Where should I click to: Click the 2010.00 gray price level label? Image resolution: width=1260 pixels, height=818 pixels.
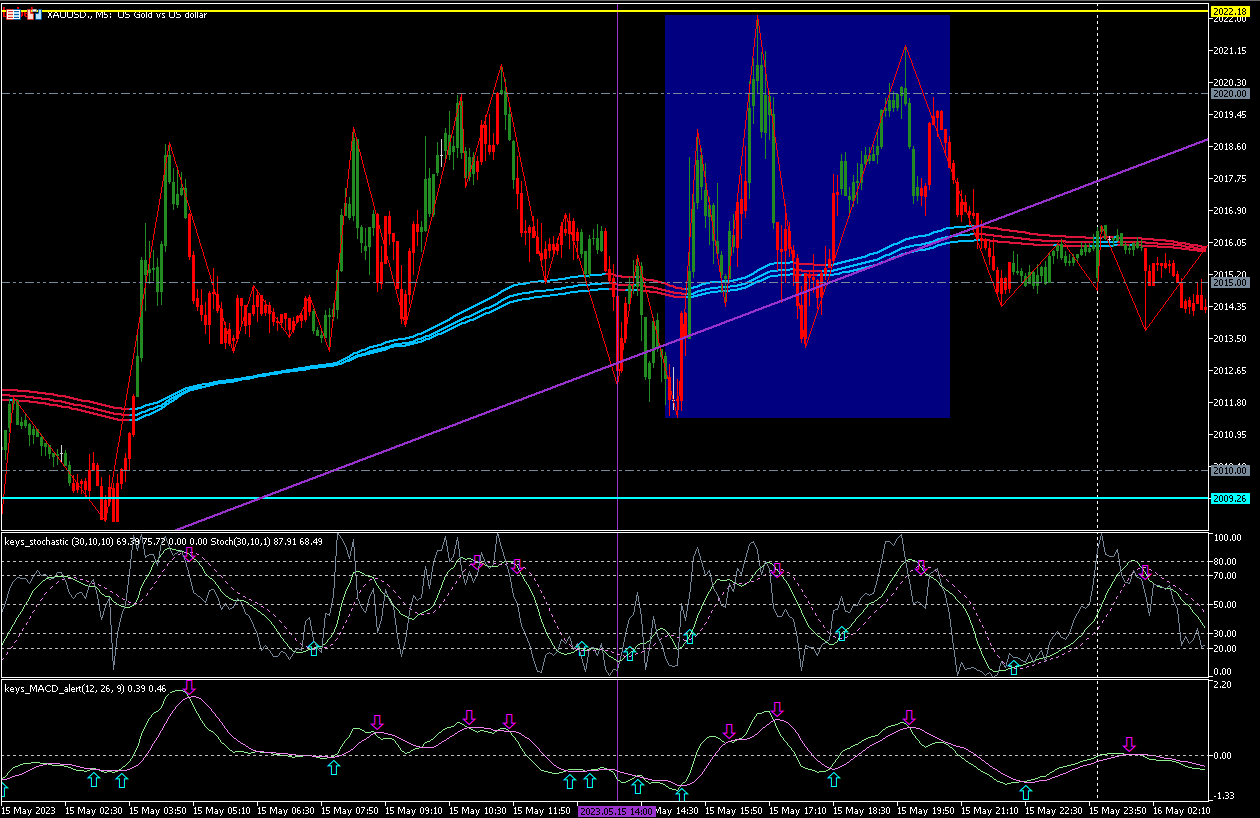[1227, 470]
